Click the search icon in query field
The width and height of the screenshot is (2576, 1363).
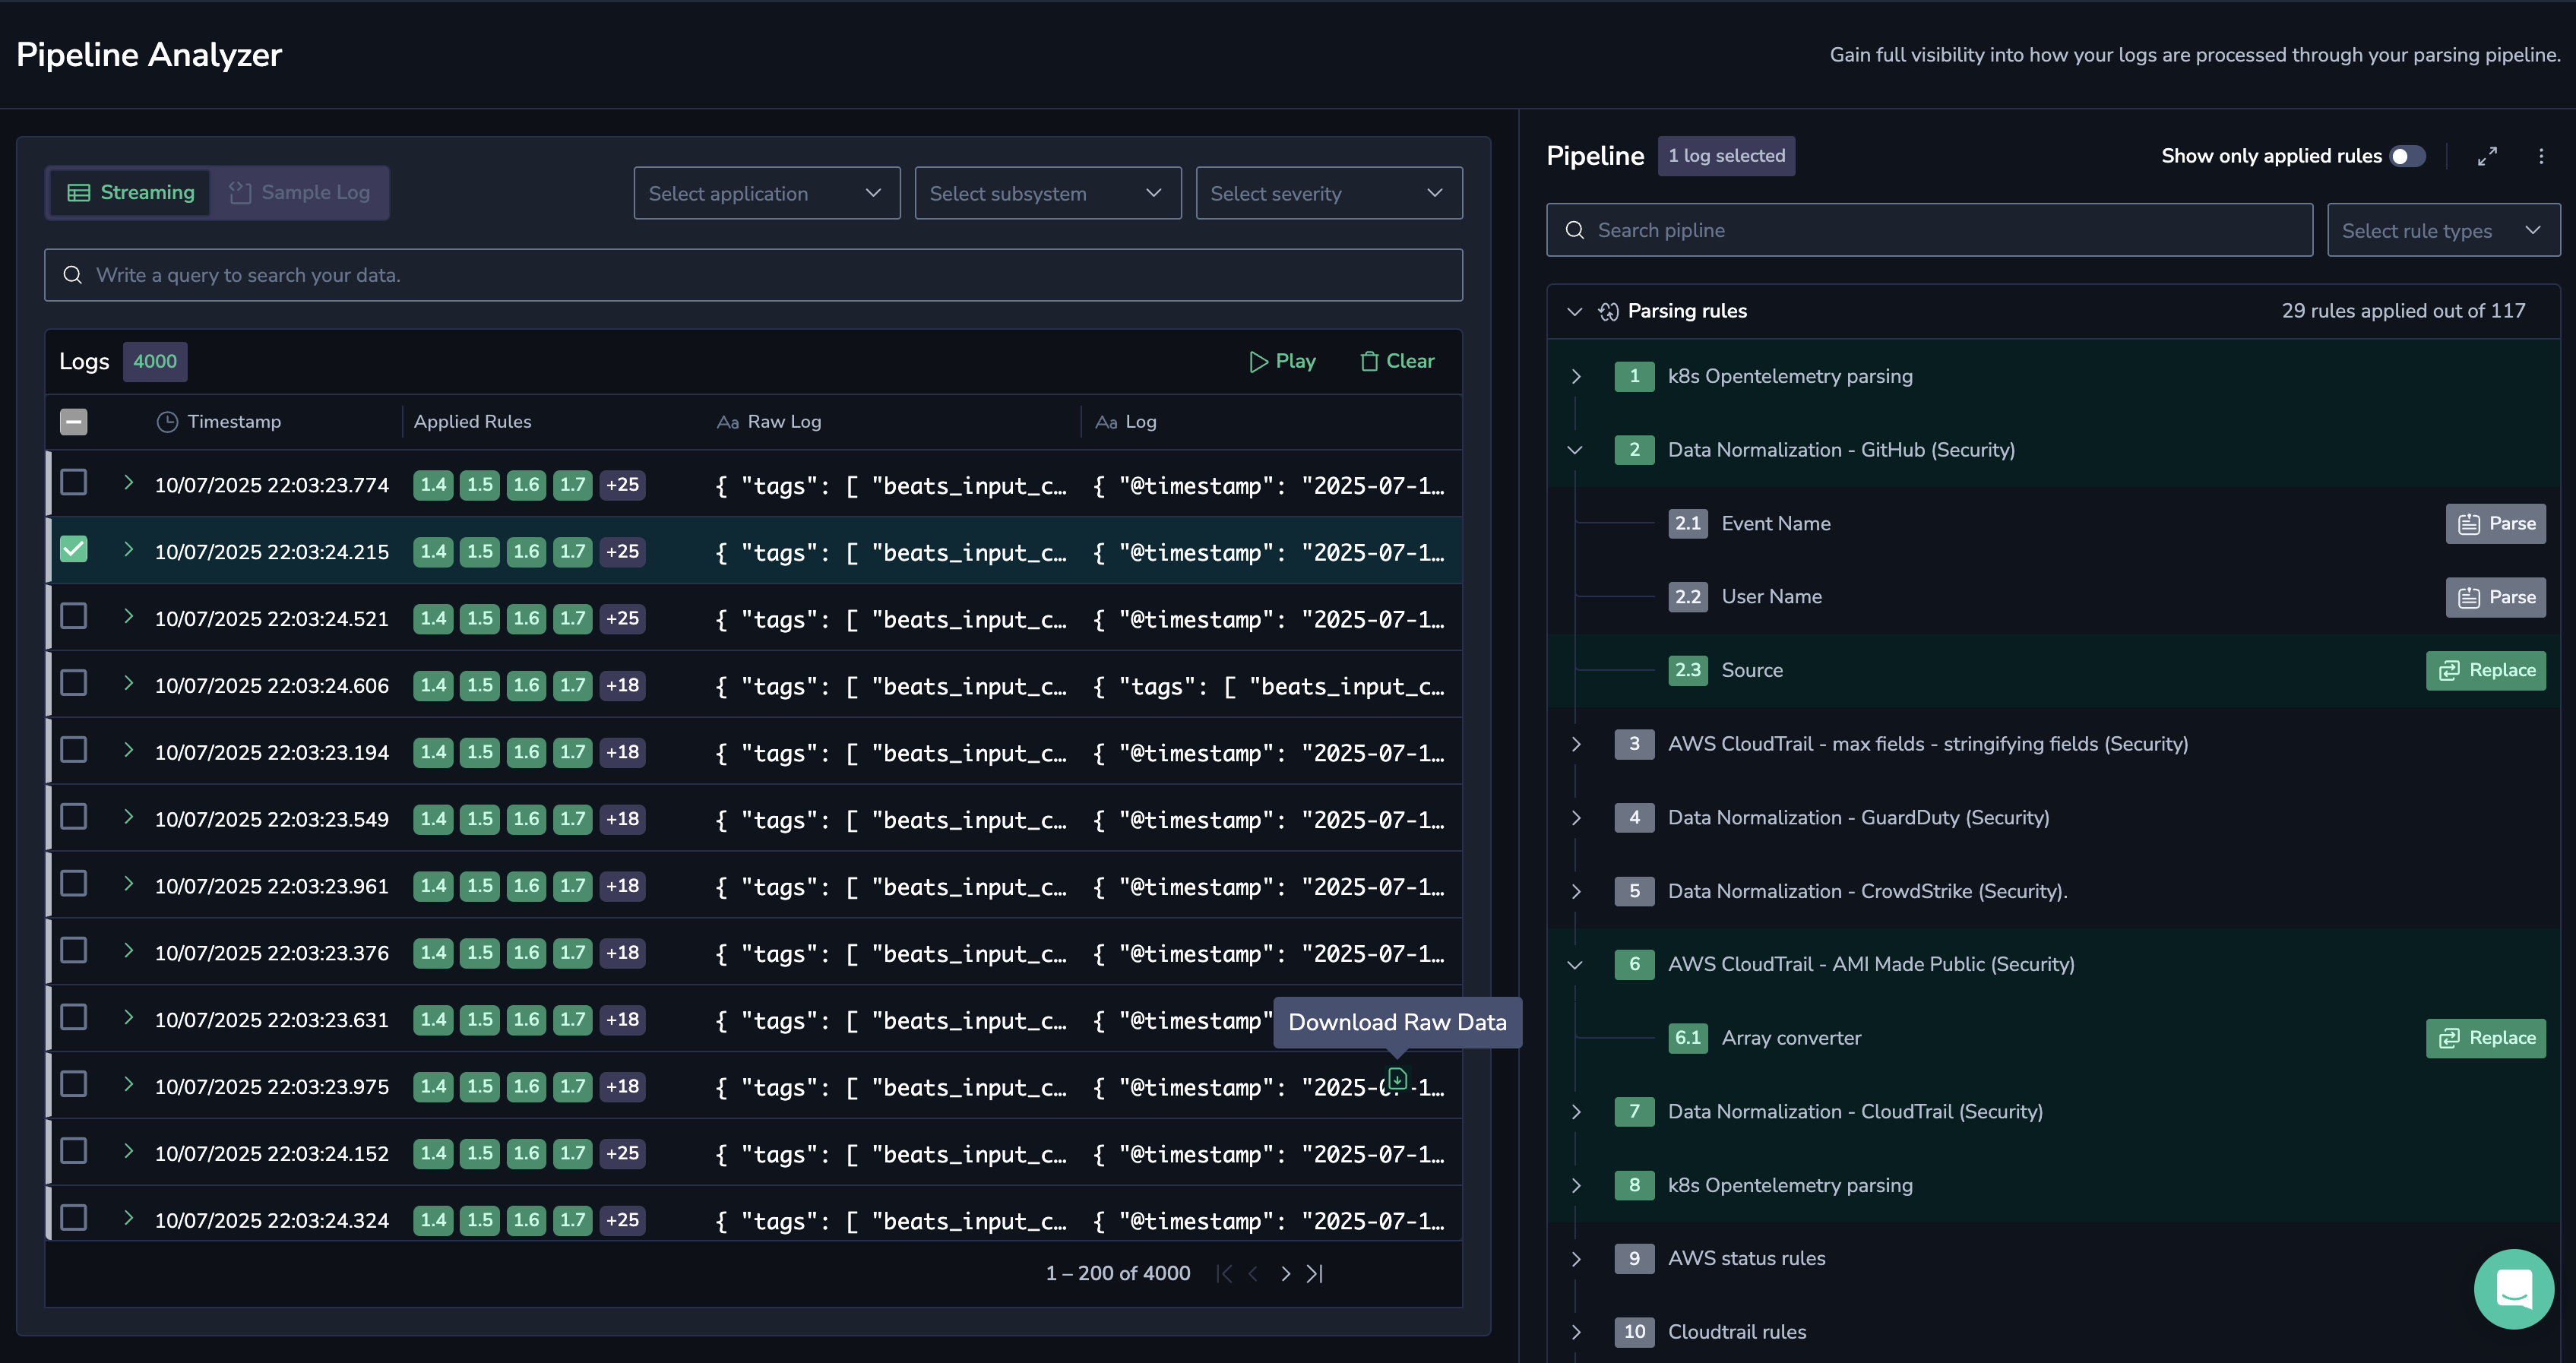coord(72,275)
